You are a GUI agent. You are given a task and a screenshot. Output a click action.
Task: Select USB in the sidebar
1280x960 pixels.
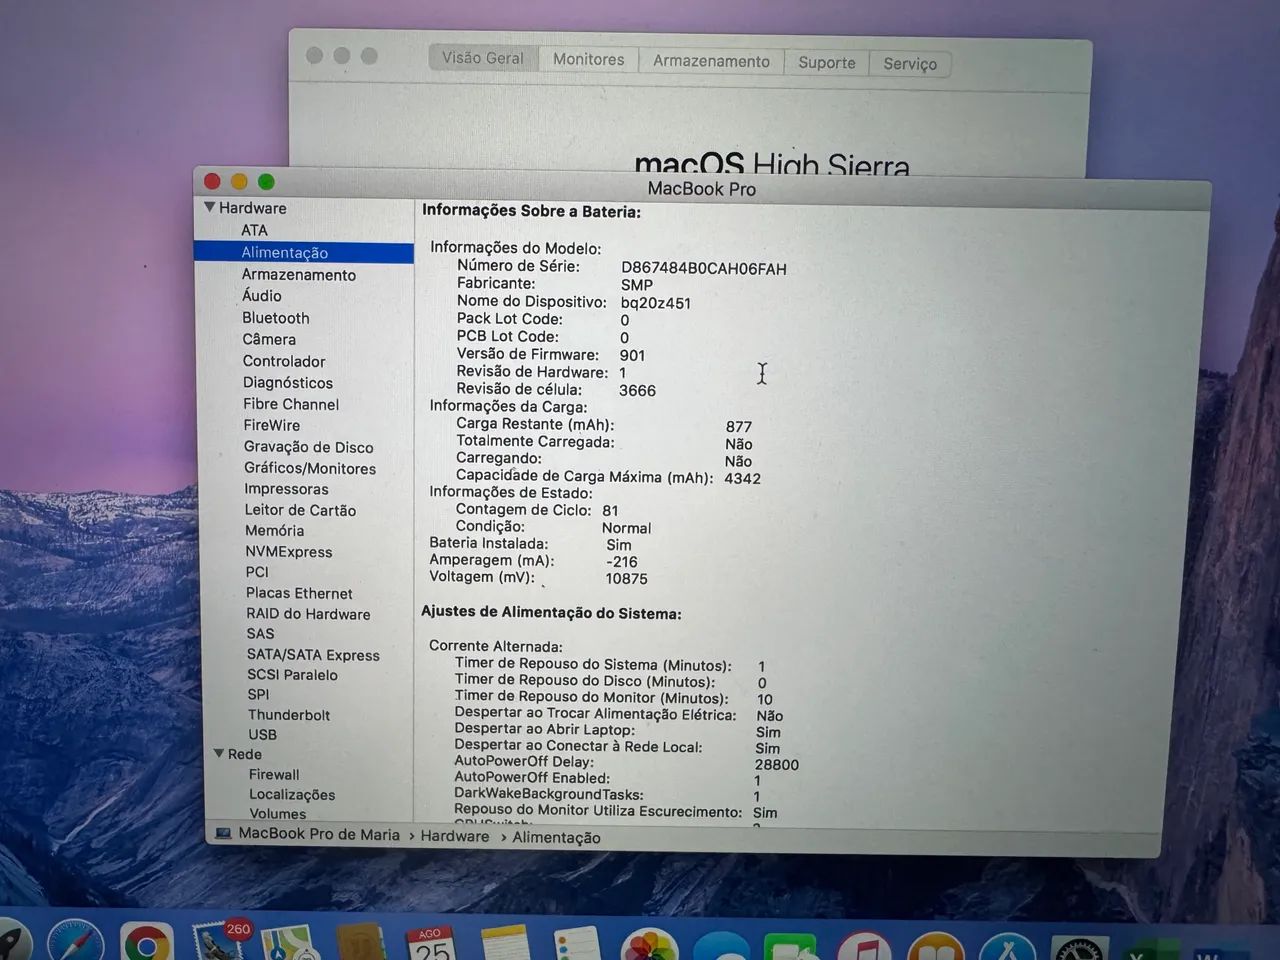[x=262, y=734]
